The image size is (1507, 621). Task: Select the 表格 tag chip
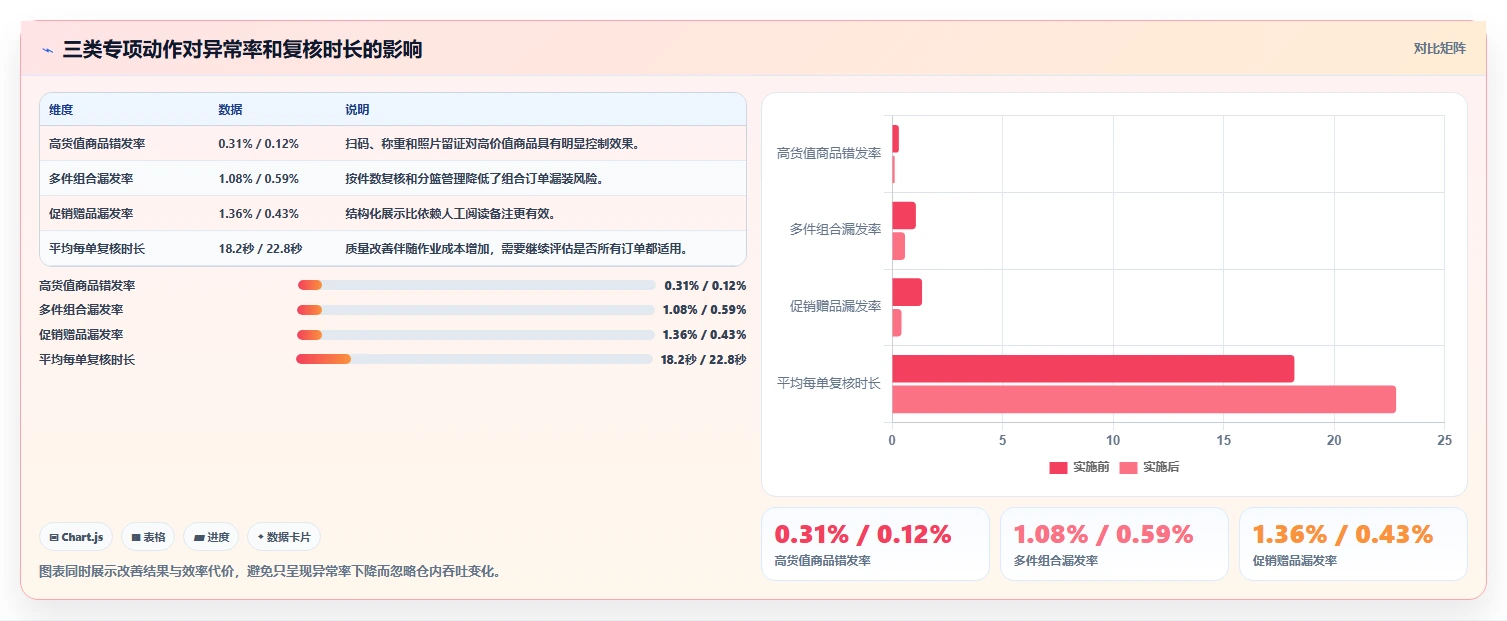pos(148,537)
